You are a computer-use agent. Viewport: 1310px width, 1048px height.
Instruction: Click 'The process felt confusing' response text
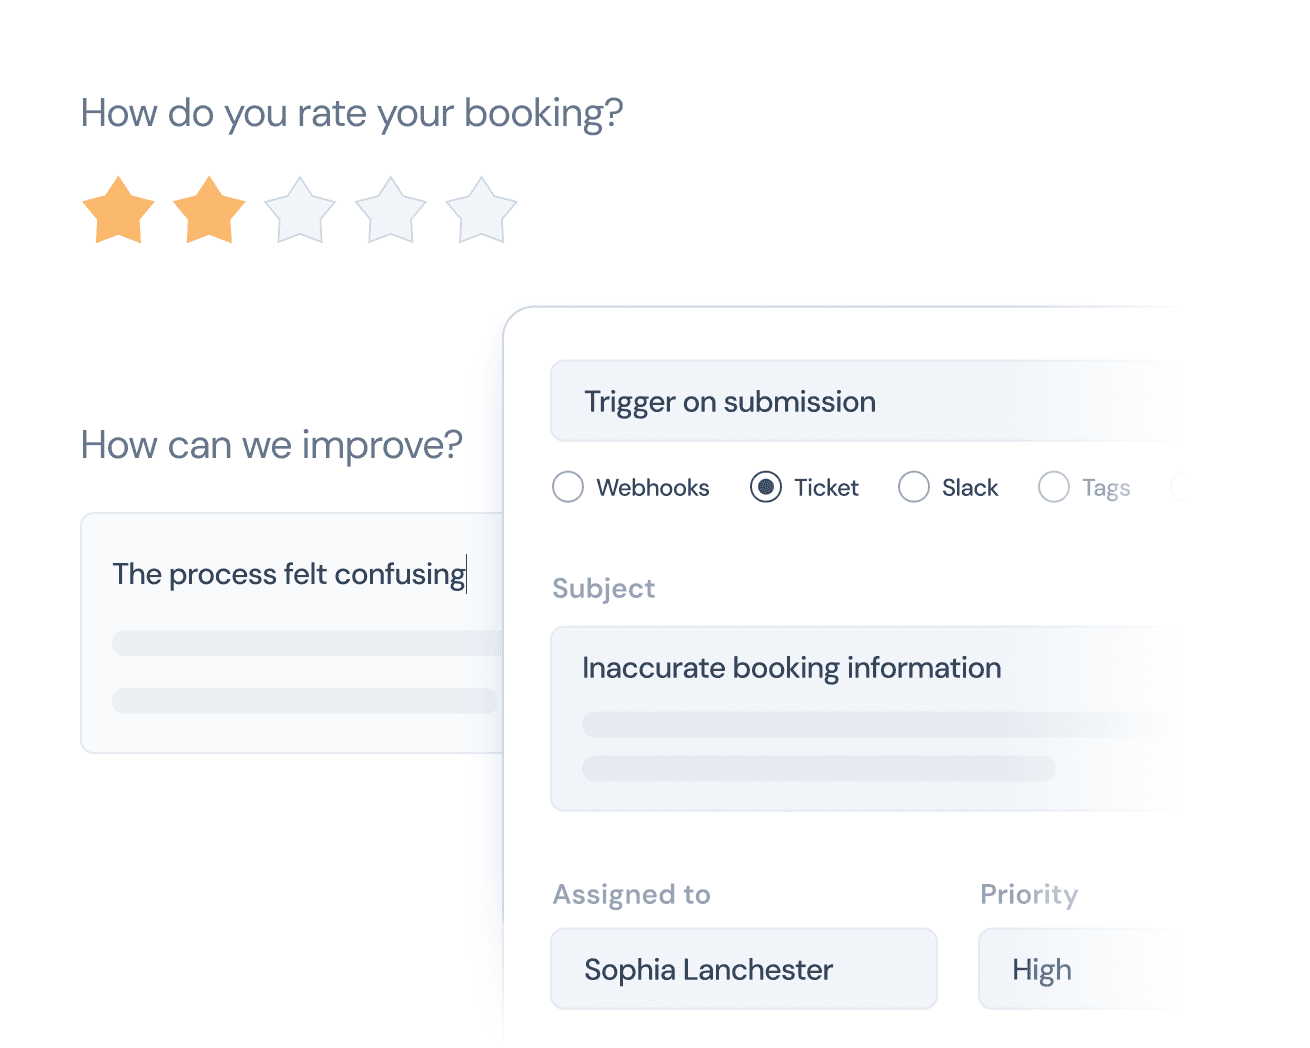click(x=289, y=574)
